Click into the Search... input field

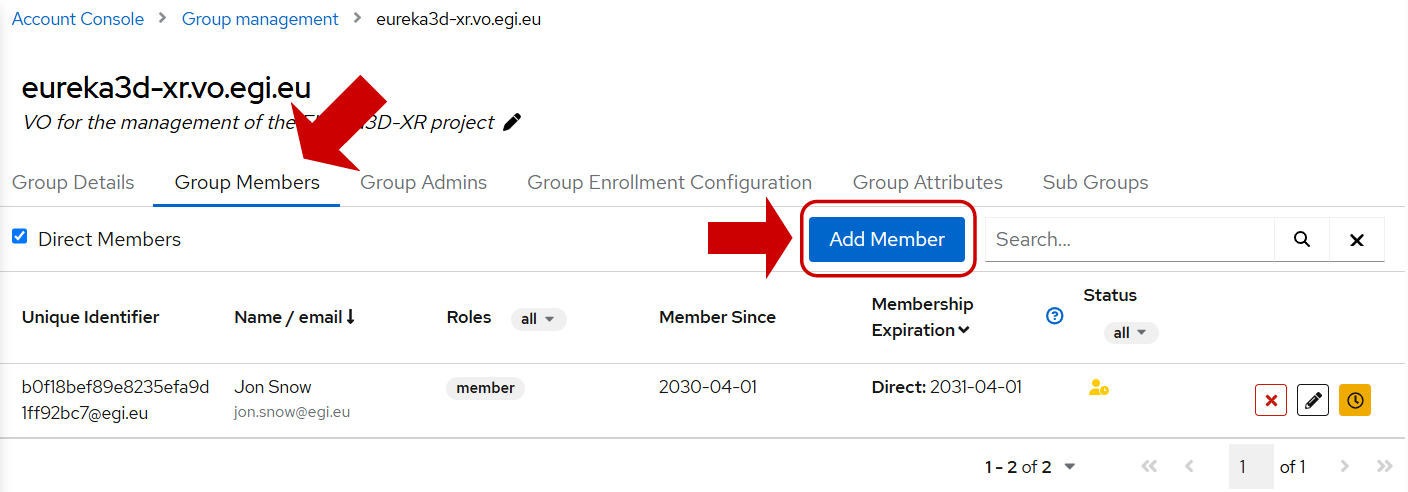click(1130, 240)
